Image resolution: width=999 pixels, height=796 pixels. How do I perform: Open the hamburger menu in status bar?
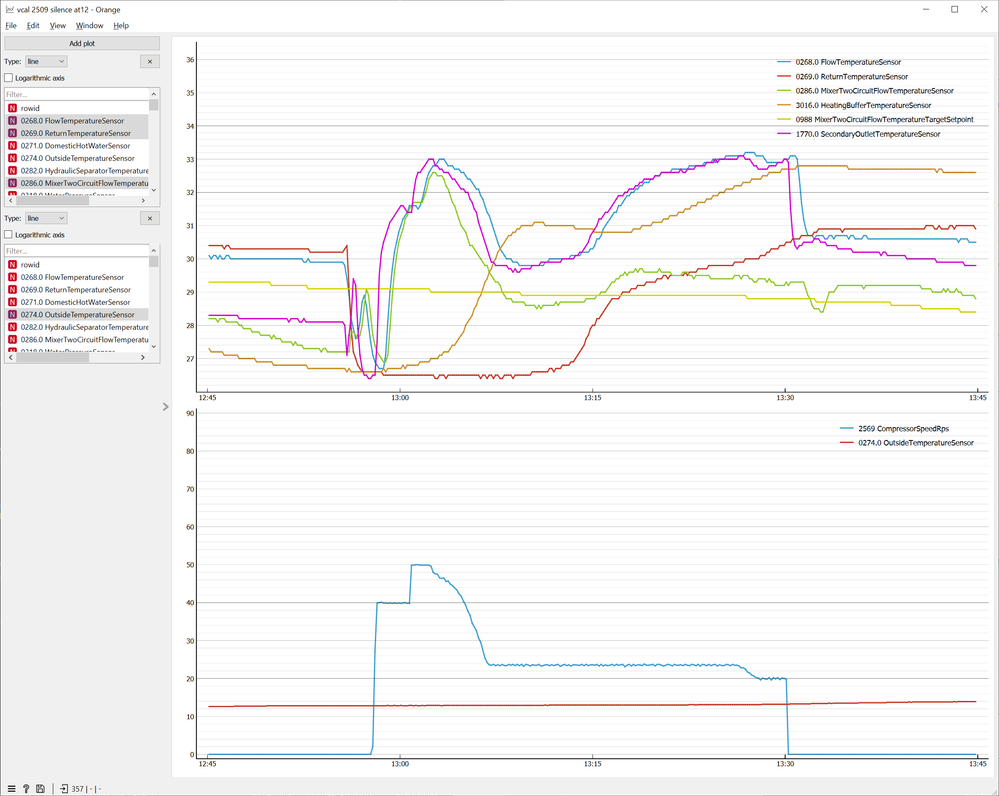[11, 788]
